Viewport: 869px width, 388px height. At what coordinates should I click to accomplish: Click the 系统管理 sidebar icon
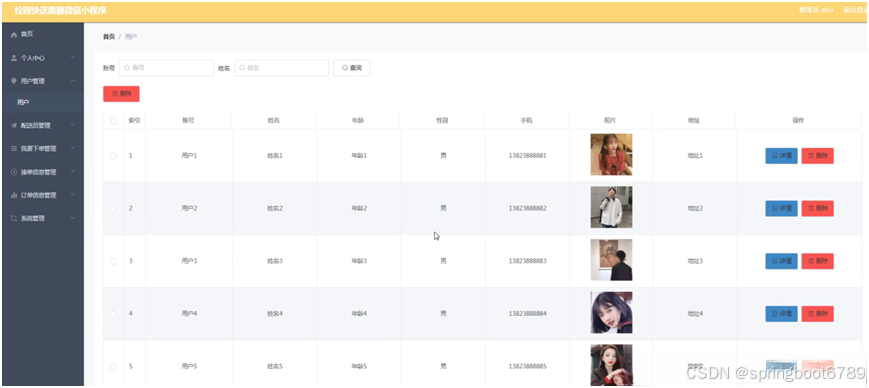[14, 218]
